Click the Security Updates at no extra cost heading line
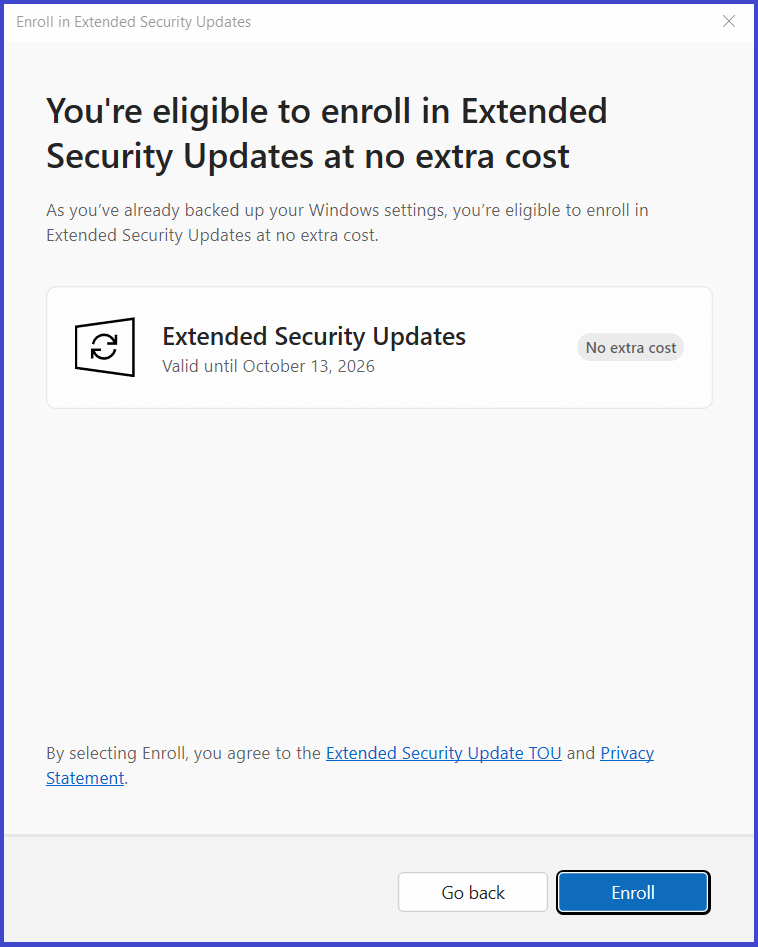The height and width of the screenshot is (947, 758). [x=308, y=157]
